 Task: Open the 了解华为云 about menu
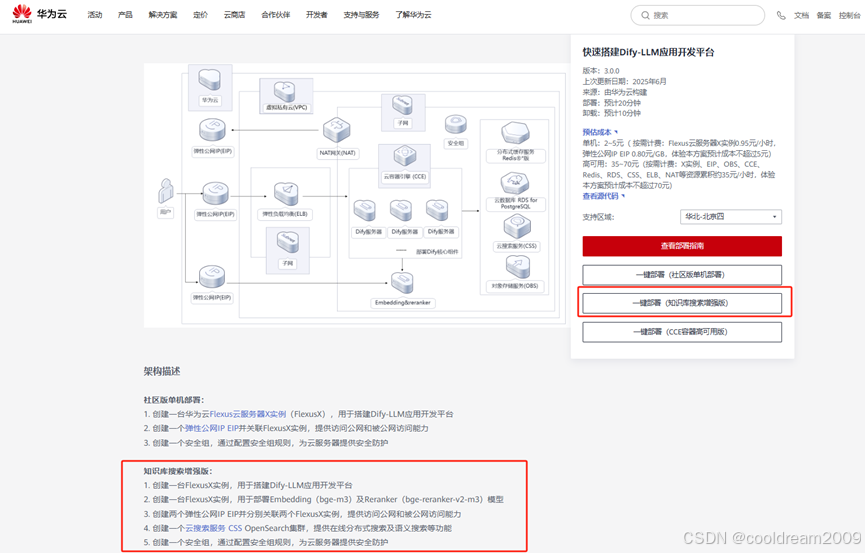tap(413, 15)
